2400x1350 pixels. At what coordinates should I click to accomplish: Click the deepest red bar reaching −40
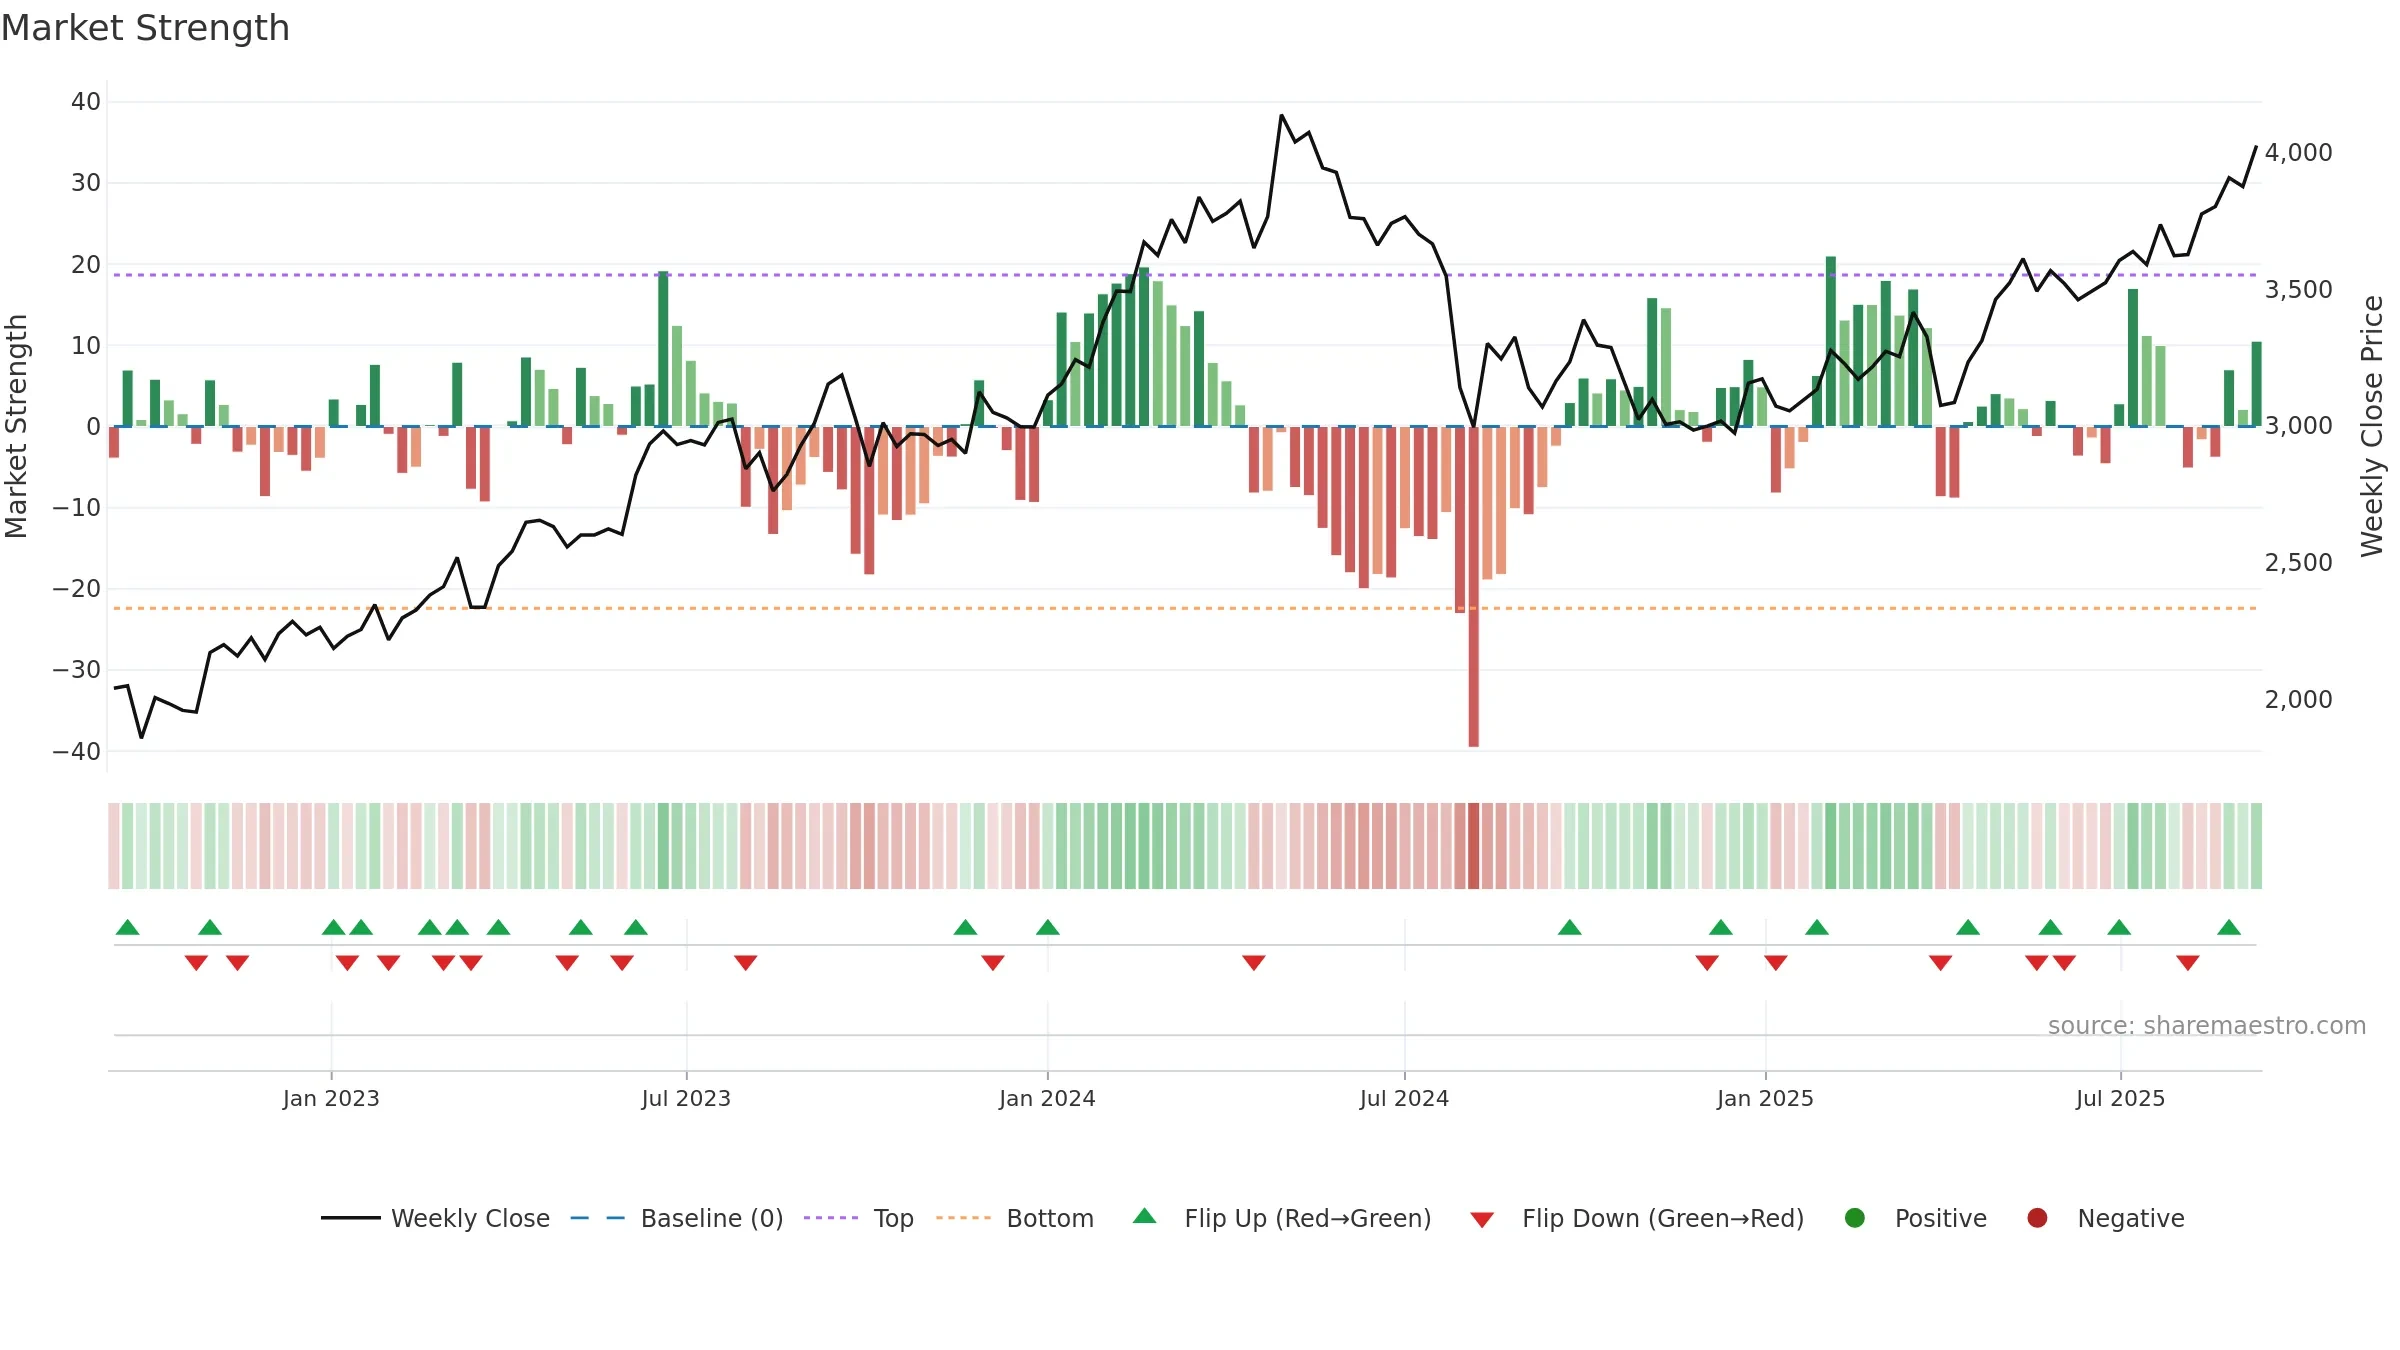pos(1474,587)
